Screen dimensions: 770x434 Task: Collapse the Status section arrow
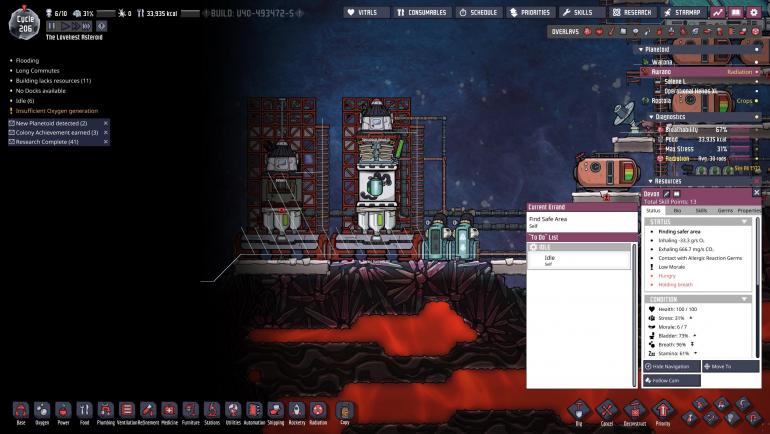(744, 222)
